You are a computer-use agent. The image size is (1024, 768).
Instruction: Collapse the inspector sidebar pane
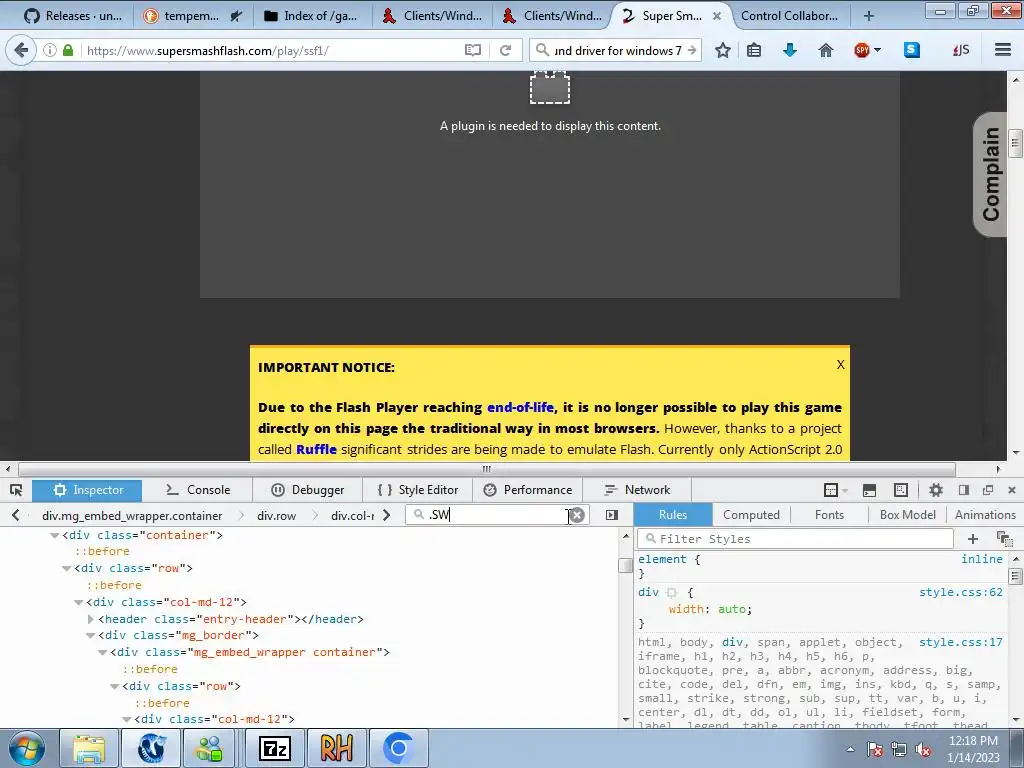[x=611, y=515]
